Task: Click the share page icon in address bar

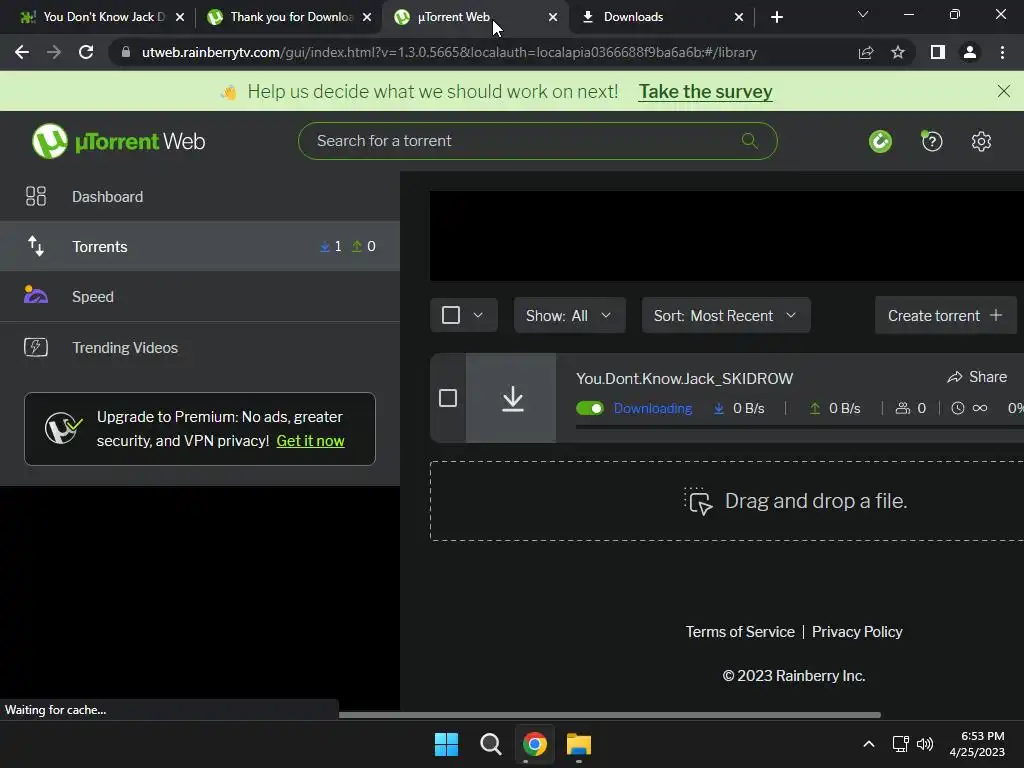Action: 866,52
